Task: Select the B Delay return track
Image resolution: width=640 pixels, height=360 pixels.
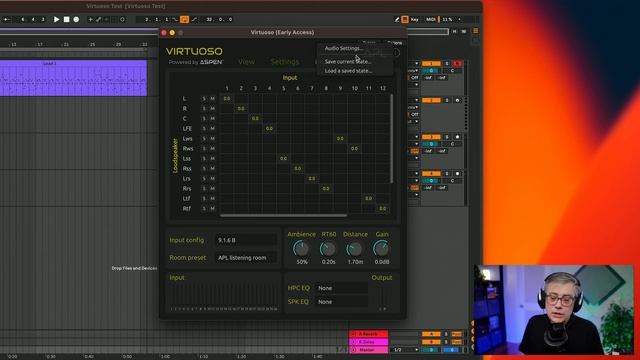Action: 369,342
